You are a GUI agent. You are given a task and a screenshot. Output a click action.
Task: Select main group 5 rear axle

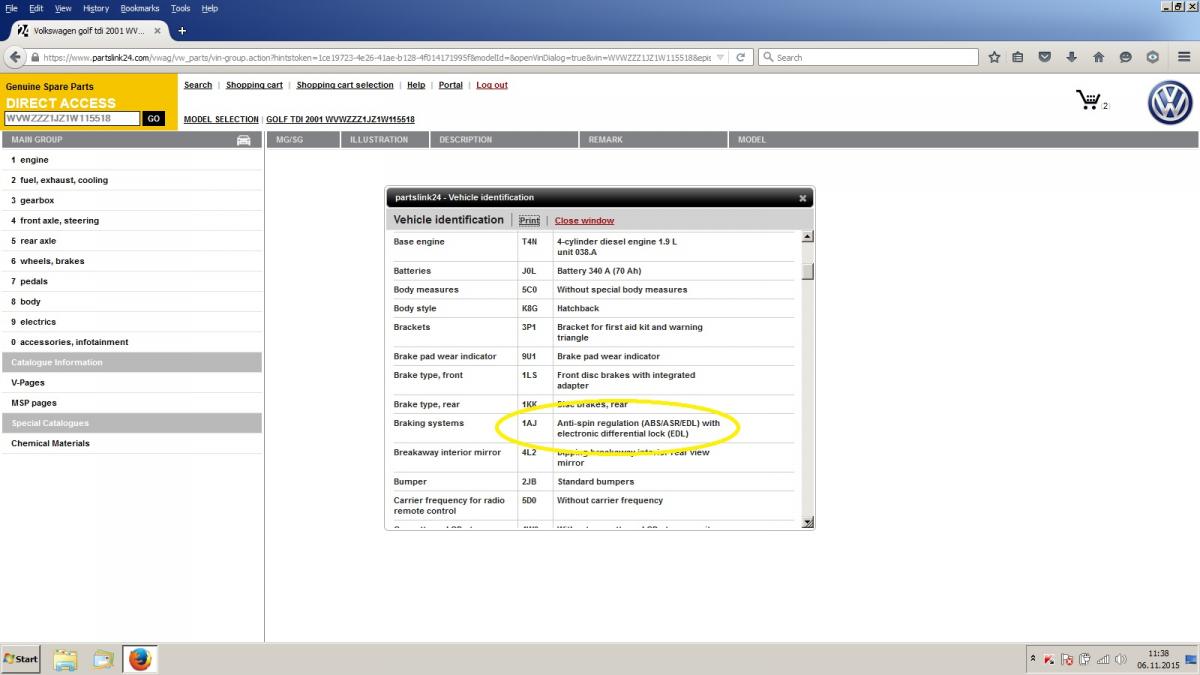pos(132,241)
